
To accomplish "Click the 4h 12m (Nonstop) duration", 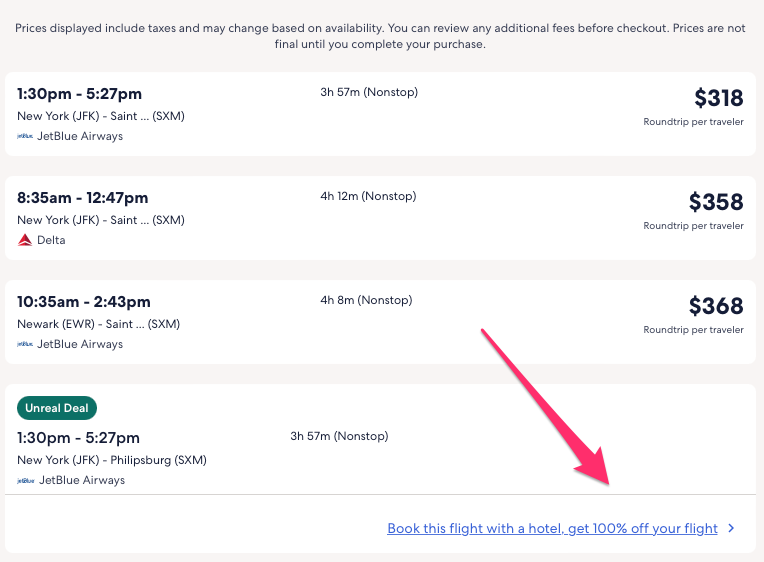I will pos(369,196).
